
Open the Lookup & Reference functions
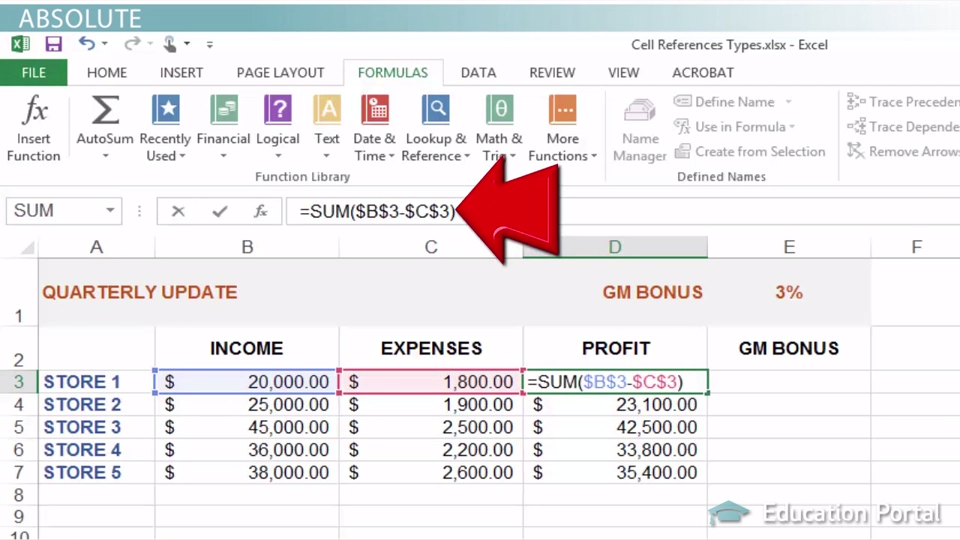point(435,127)
